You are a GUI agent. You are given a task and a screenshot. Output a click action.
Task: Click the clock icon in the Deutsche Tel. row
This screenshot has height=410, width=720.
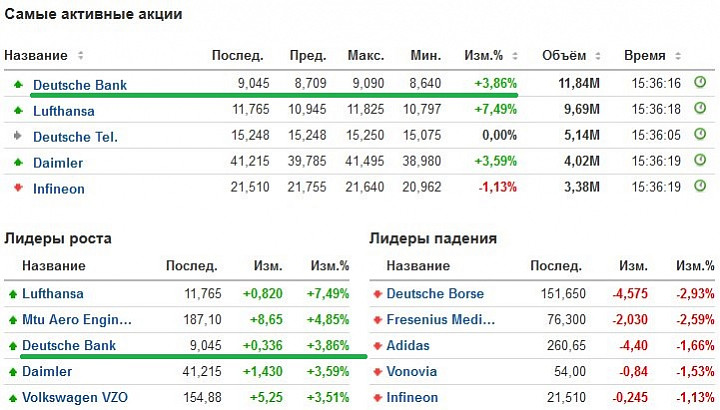pyautogui.click(x=700, y=134)
